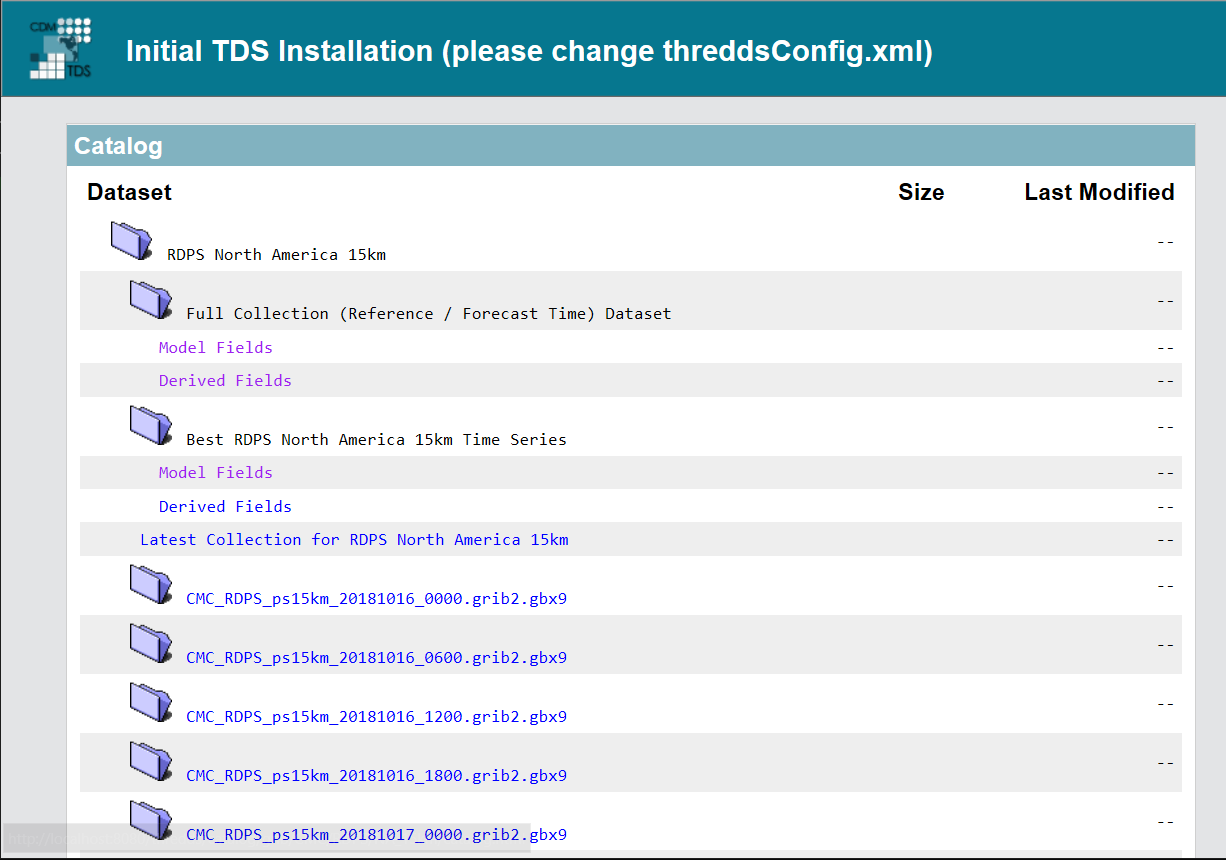1226x860 pixels.
Task: Open Model Fields under Best Time Series
Action: pos(215,472)
